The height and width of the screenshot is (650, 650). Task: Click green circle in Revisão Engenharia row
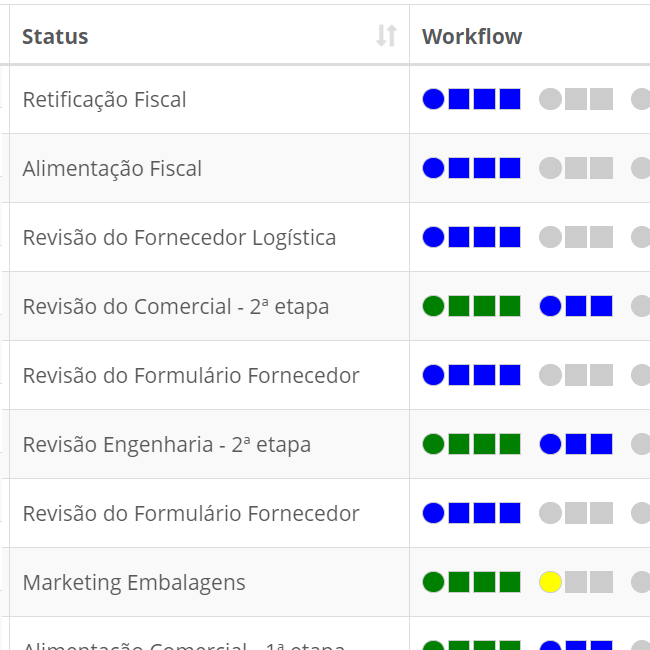(x=433, y=444)
